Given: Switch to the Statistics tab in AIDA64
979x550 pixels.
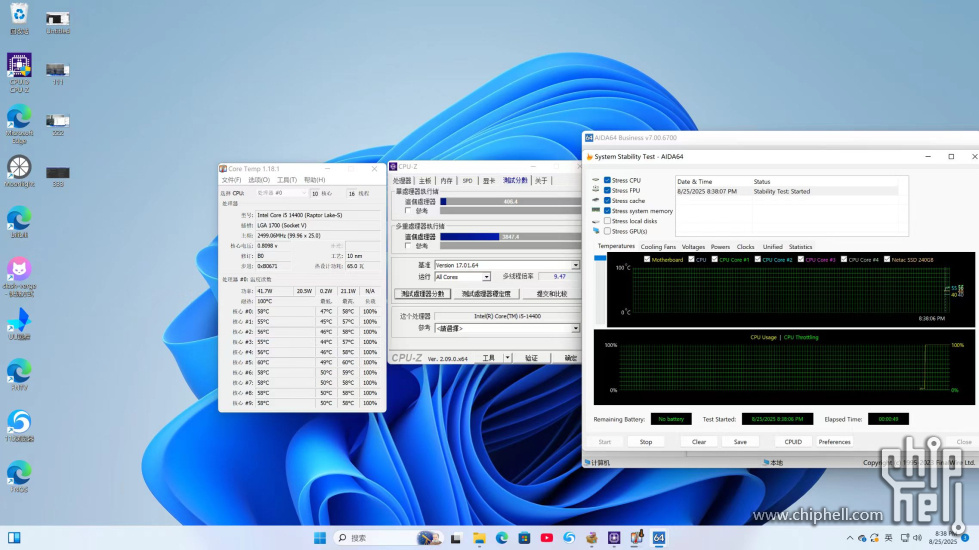Looking at the screenshot, I should (800, 247).
